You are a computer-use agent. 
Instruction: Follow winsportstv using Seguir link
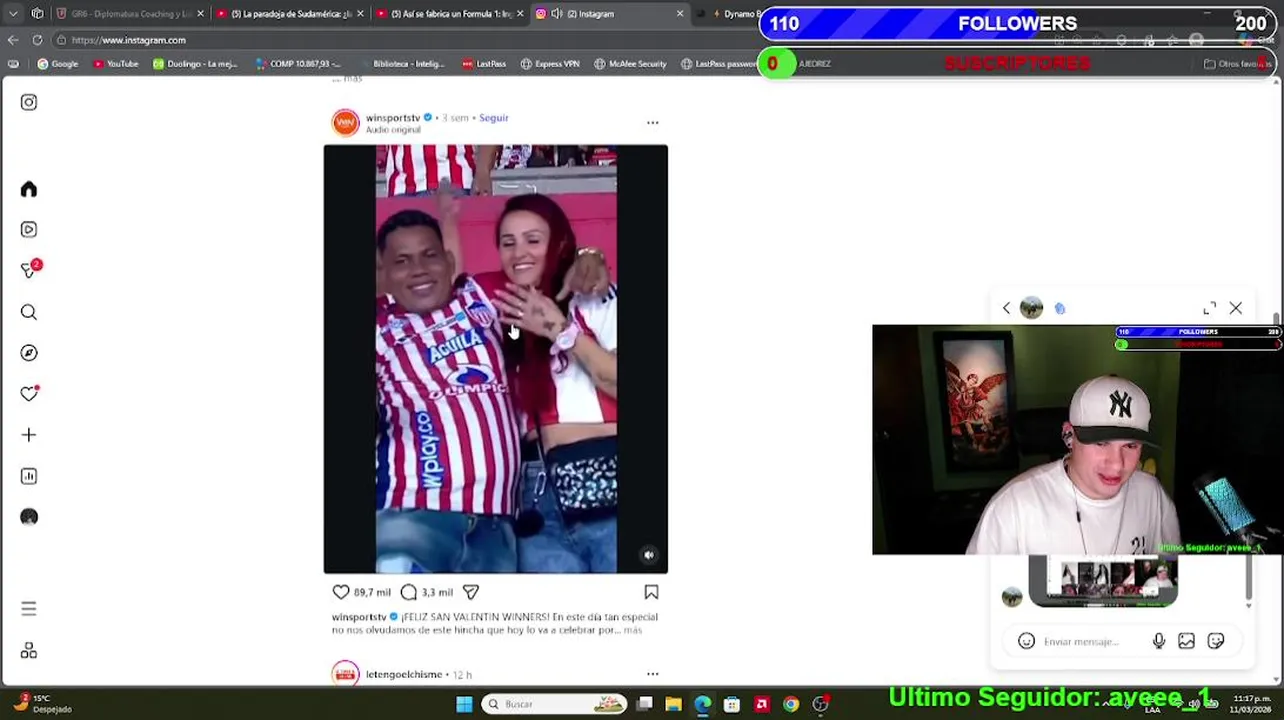coord(494,118)
